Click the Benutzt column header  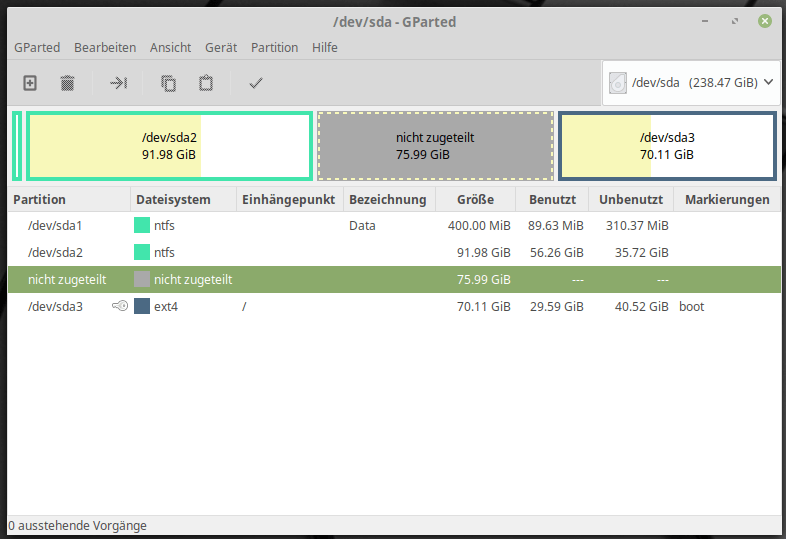552,200
